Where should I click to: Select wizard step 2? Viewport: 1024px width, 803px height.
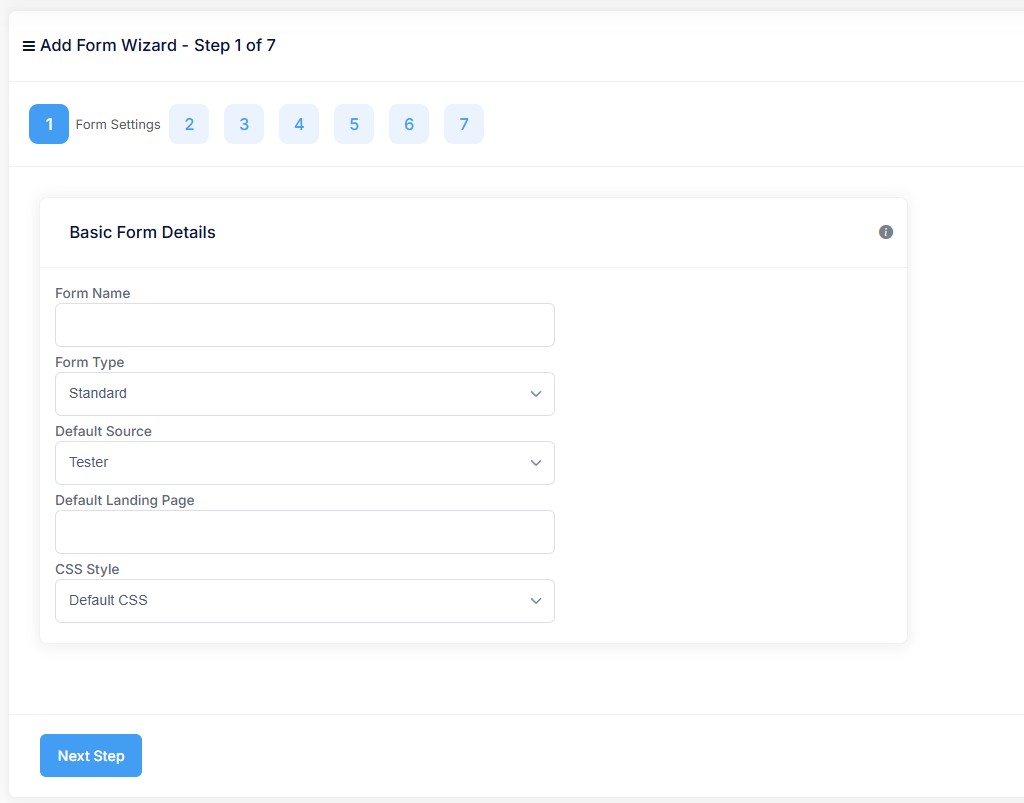[x=189, y=124]
